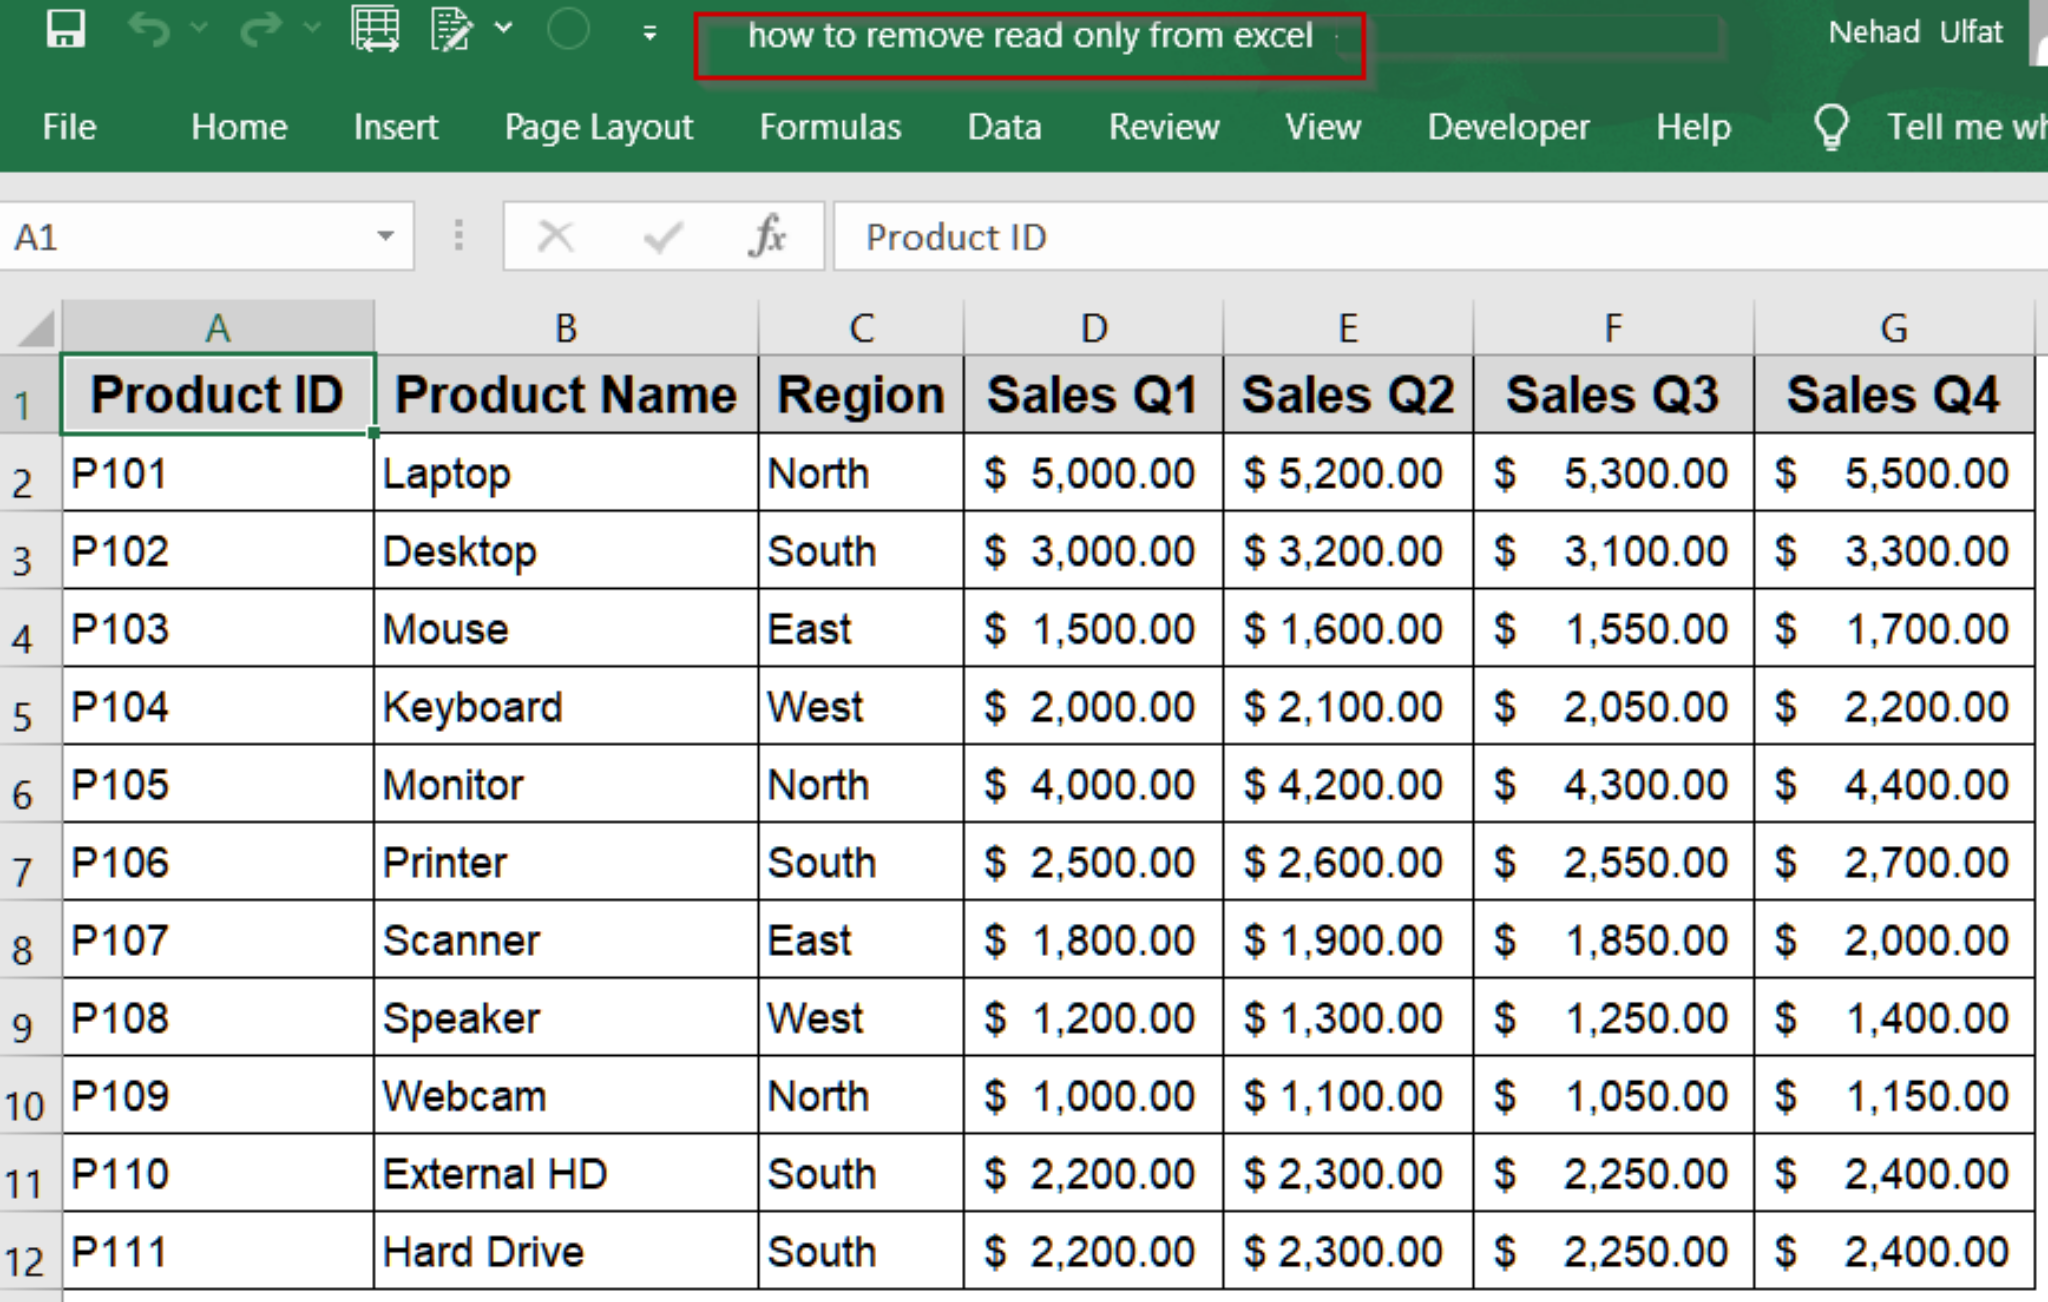Save the workbook using the Save icon
The image size is (2048, 1302).
click(64, 30)
